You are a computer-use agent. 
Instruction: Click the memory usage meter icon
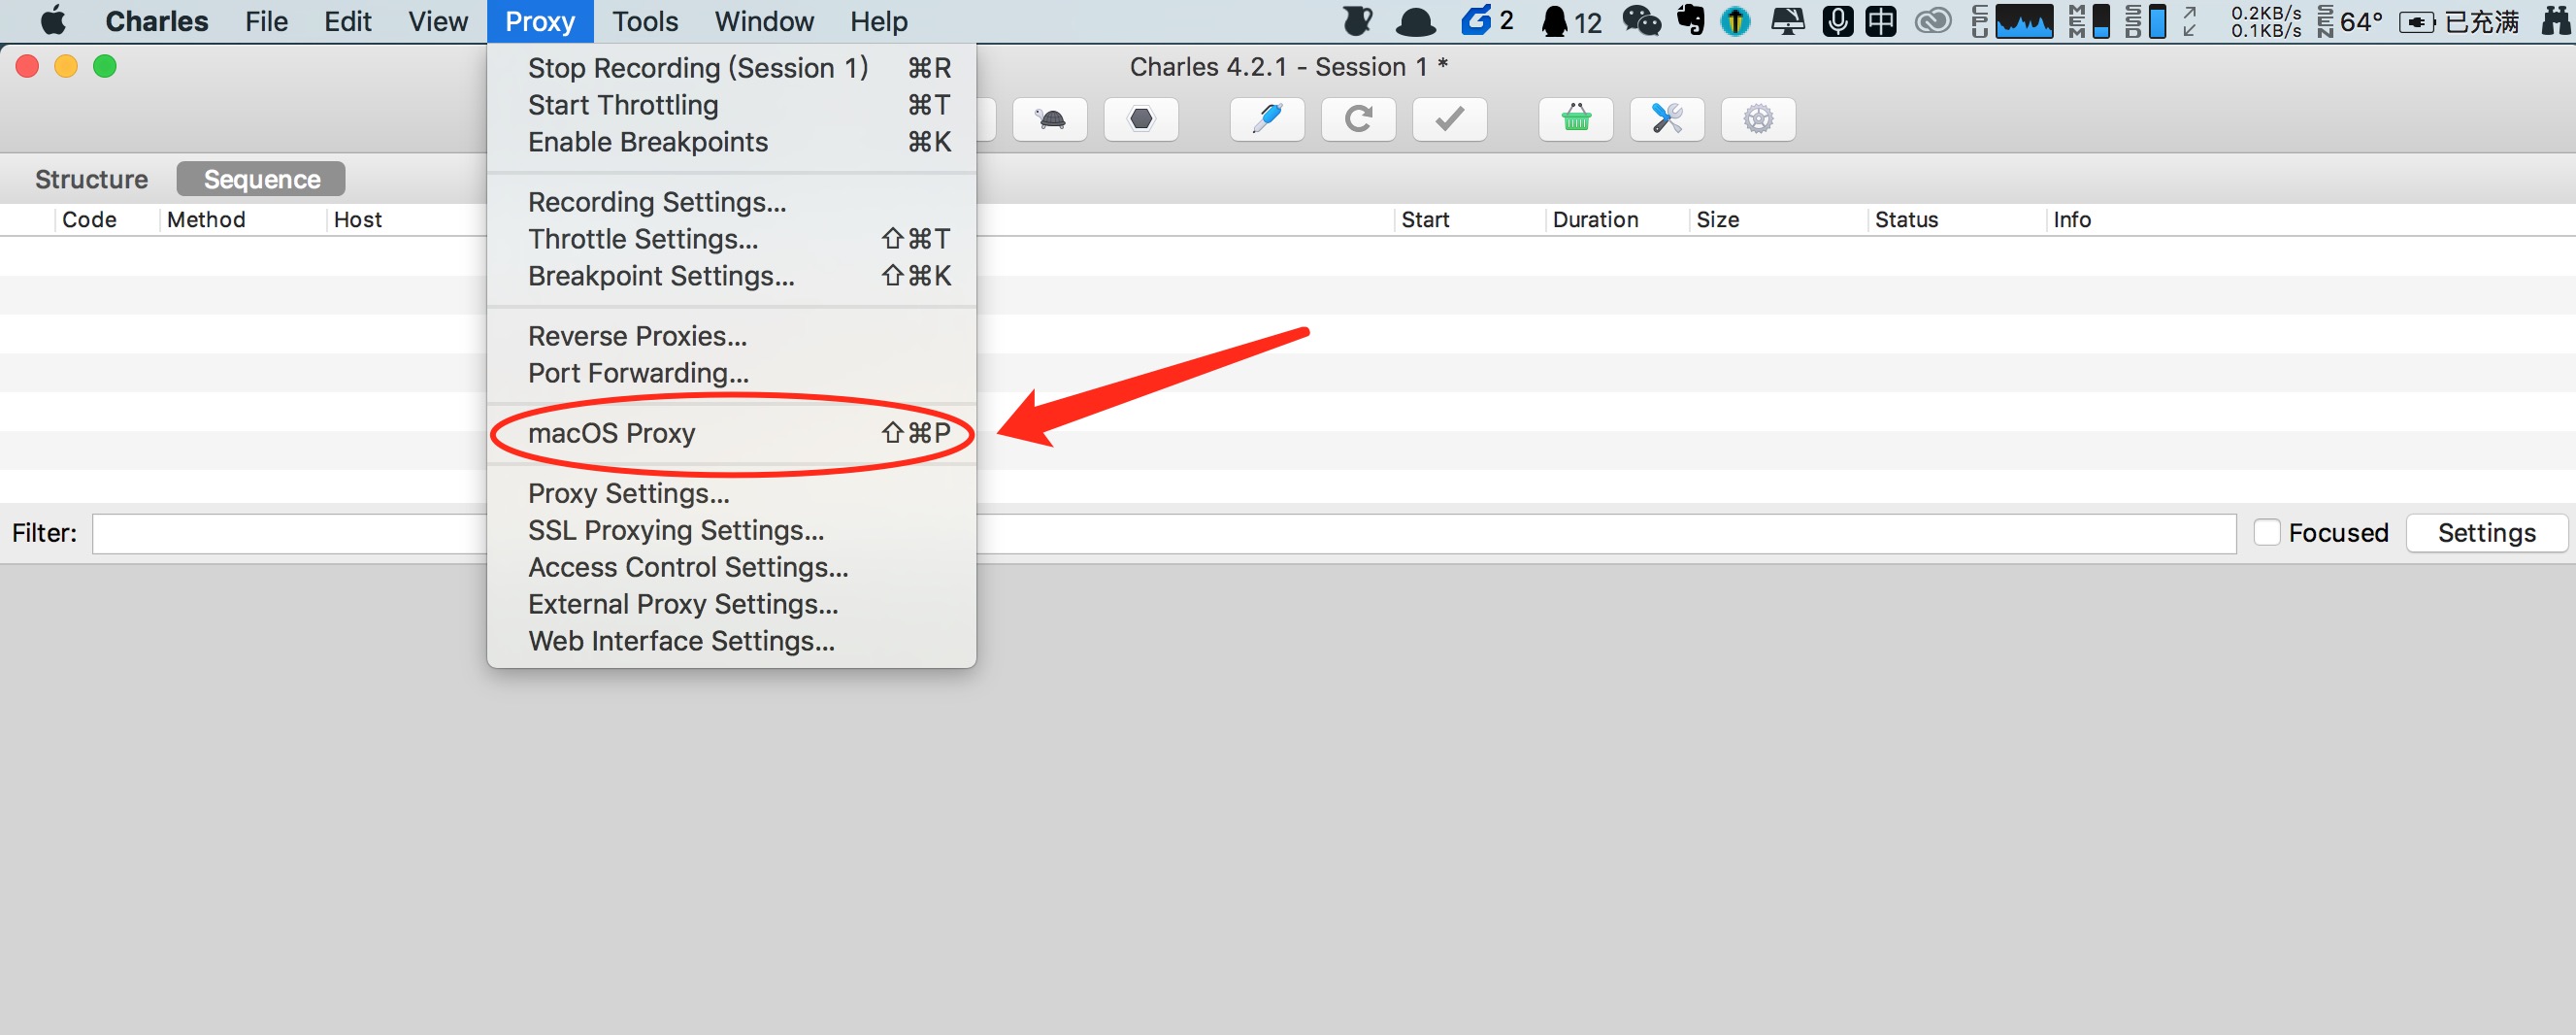click(2089, 21)
